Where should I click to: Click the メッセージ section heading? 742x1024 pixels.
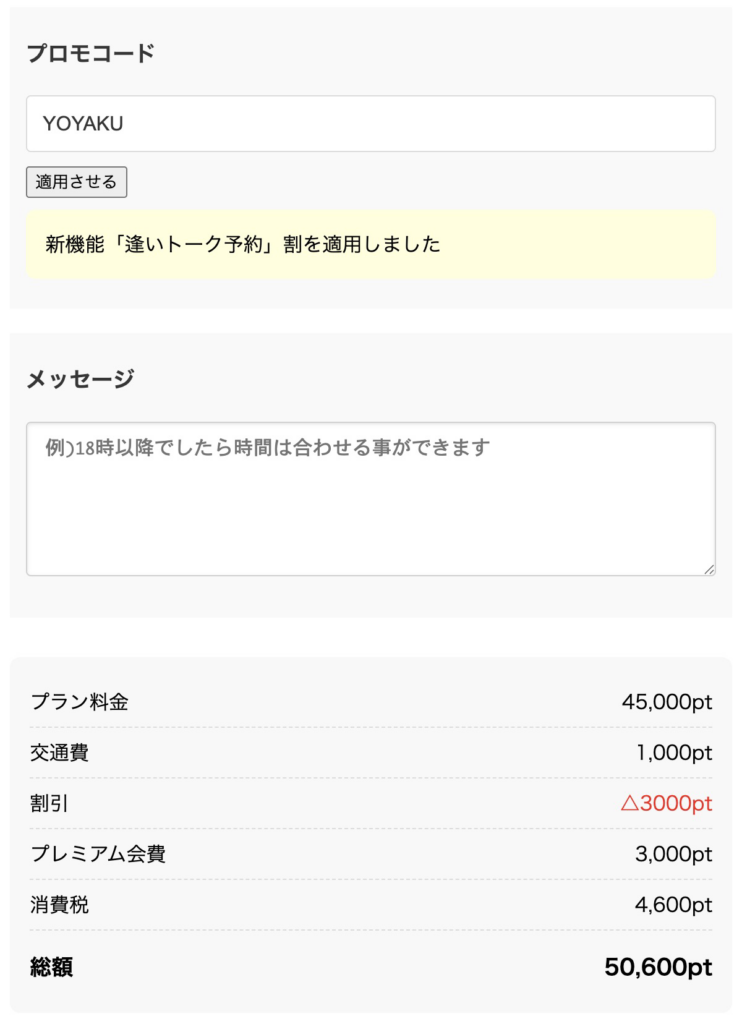coord(80,379)
